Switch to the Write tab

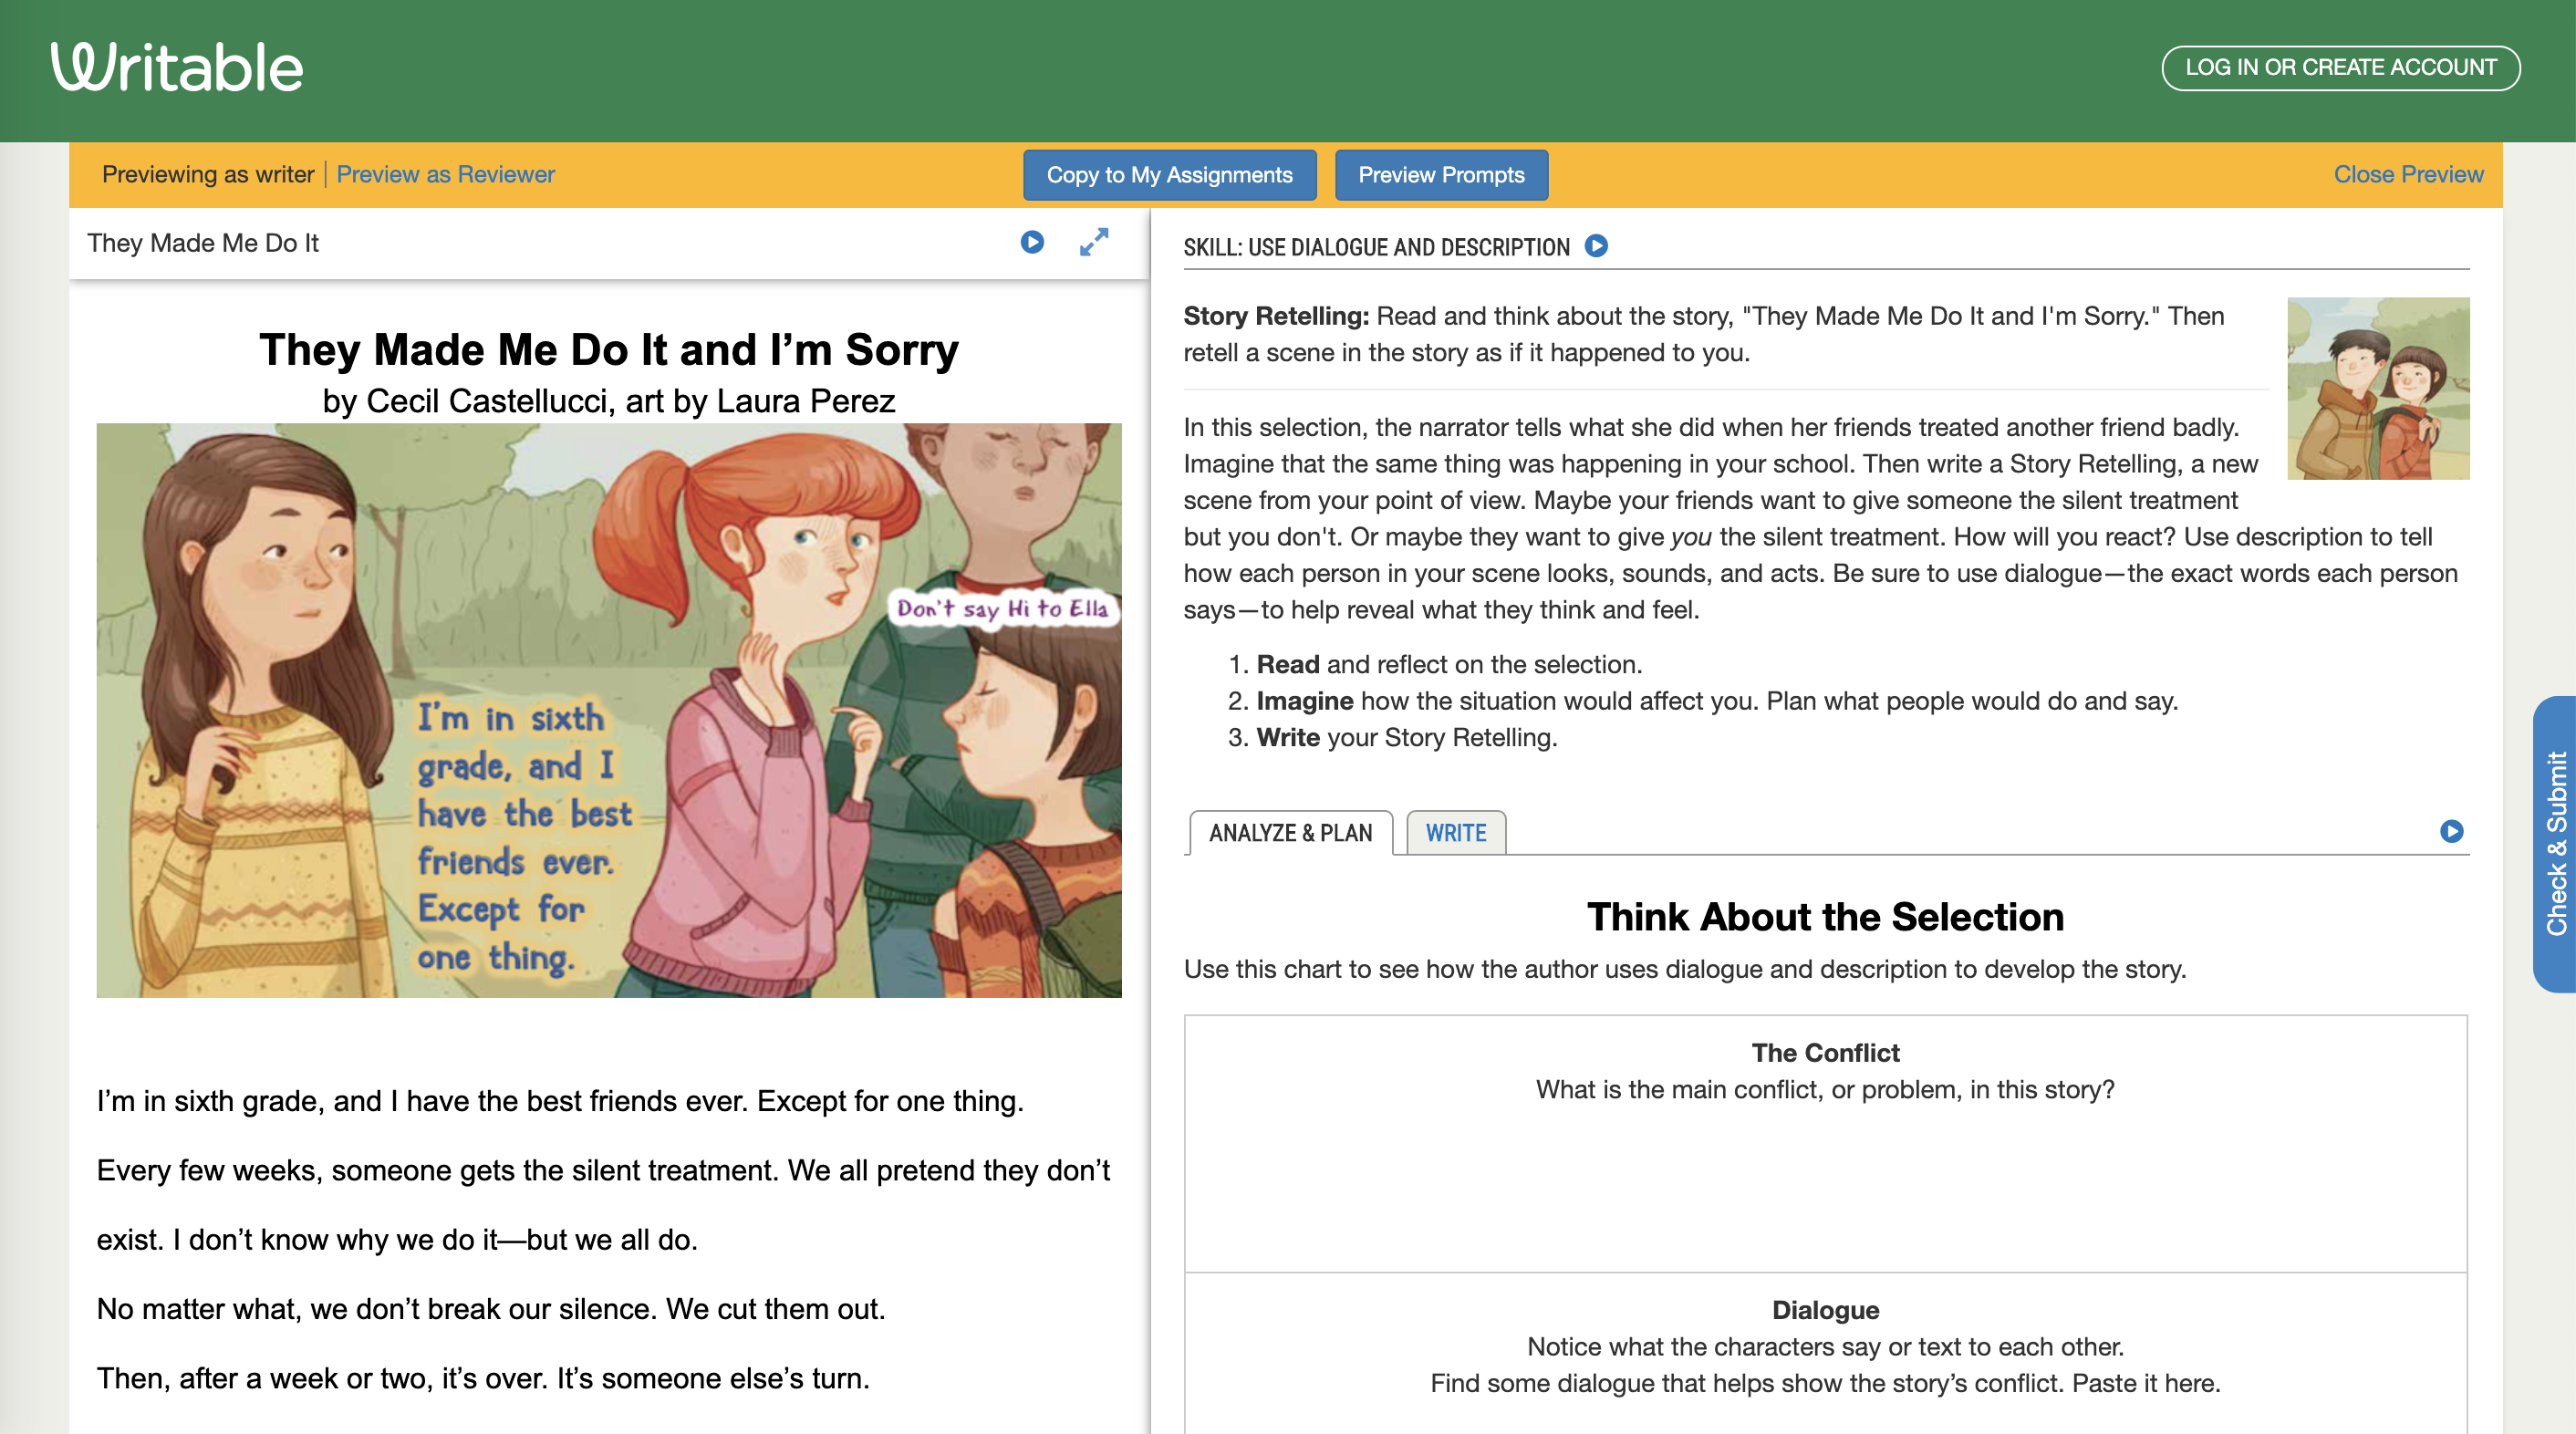pyautogui.click(x=1455, y=833)
